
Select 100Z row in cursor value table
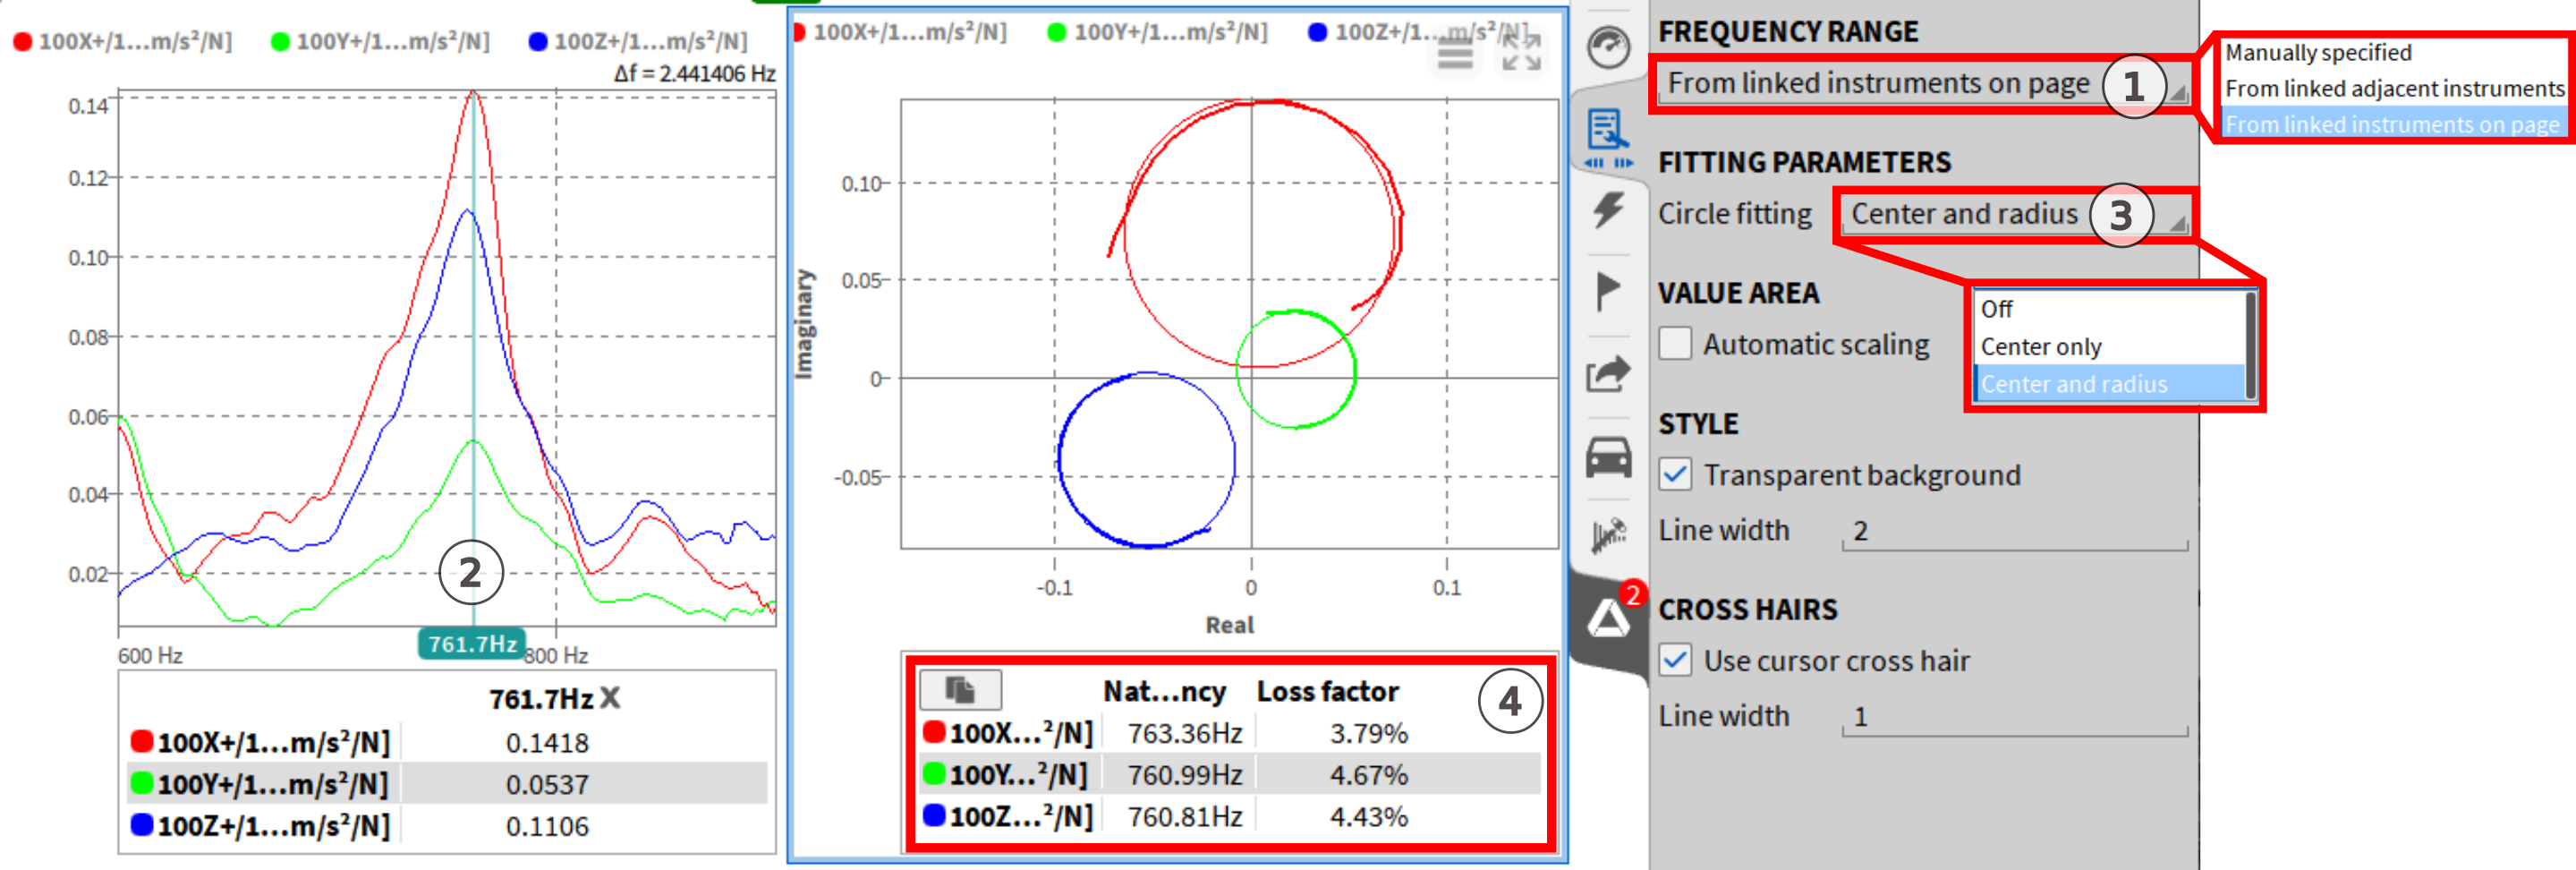click(x=447, y=826)
